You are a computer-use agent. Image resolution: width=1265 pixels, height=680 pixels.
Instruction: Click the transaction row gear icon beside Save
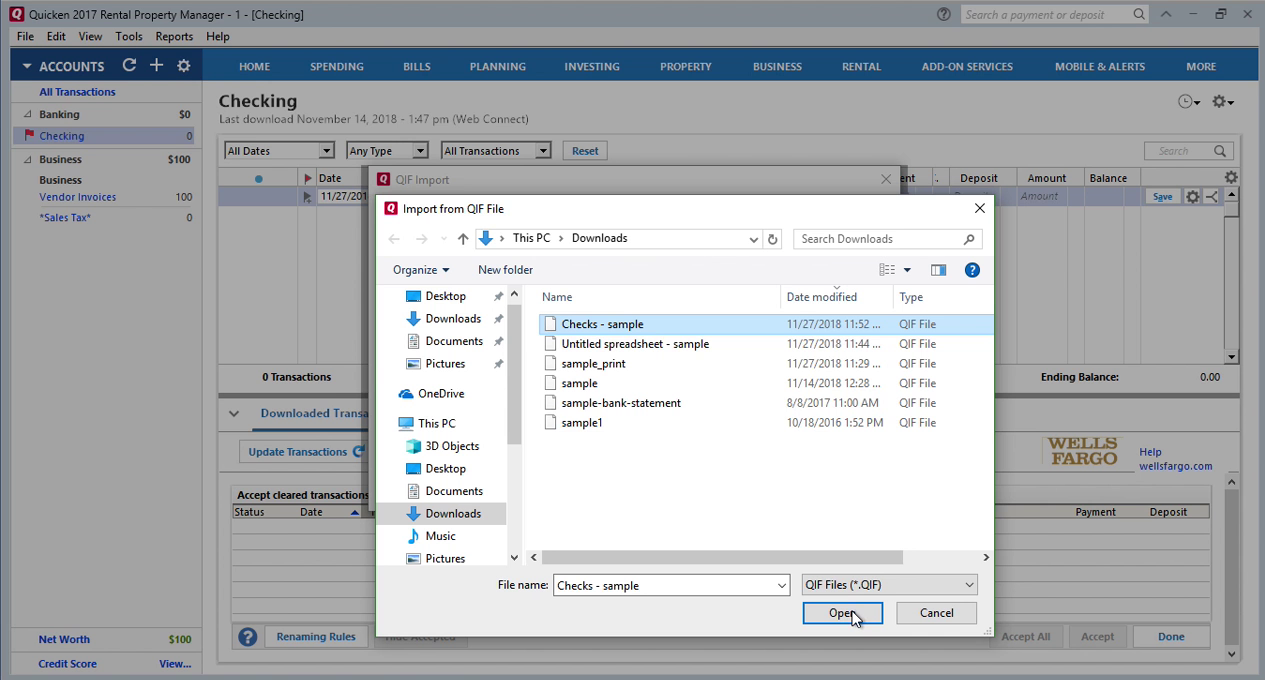pyautogui.click(x=1192, y=197)
